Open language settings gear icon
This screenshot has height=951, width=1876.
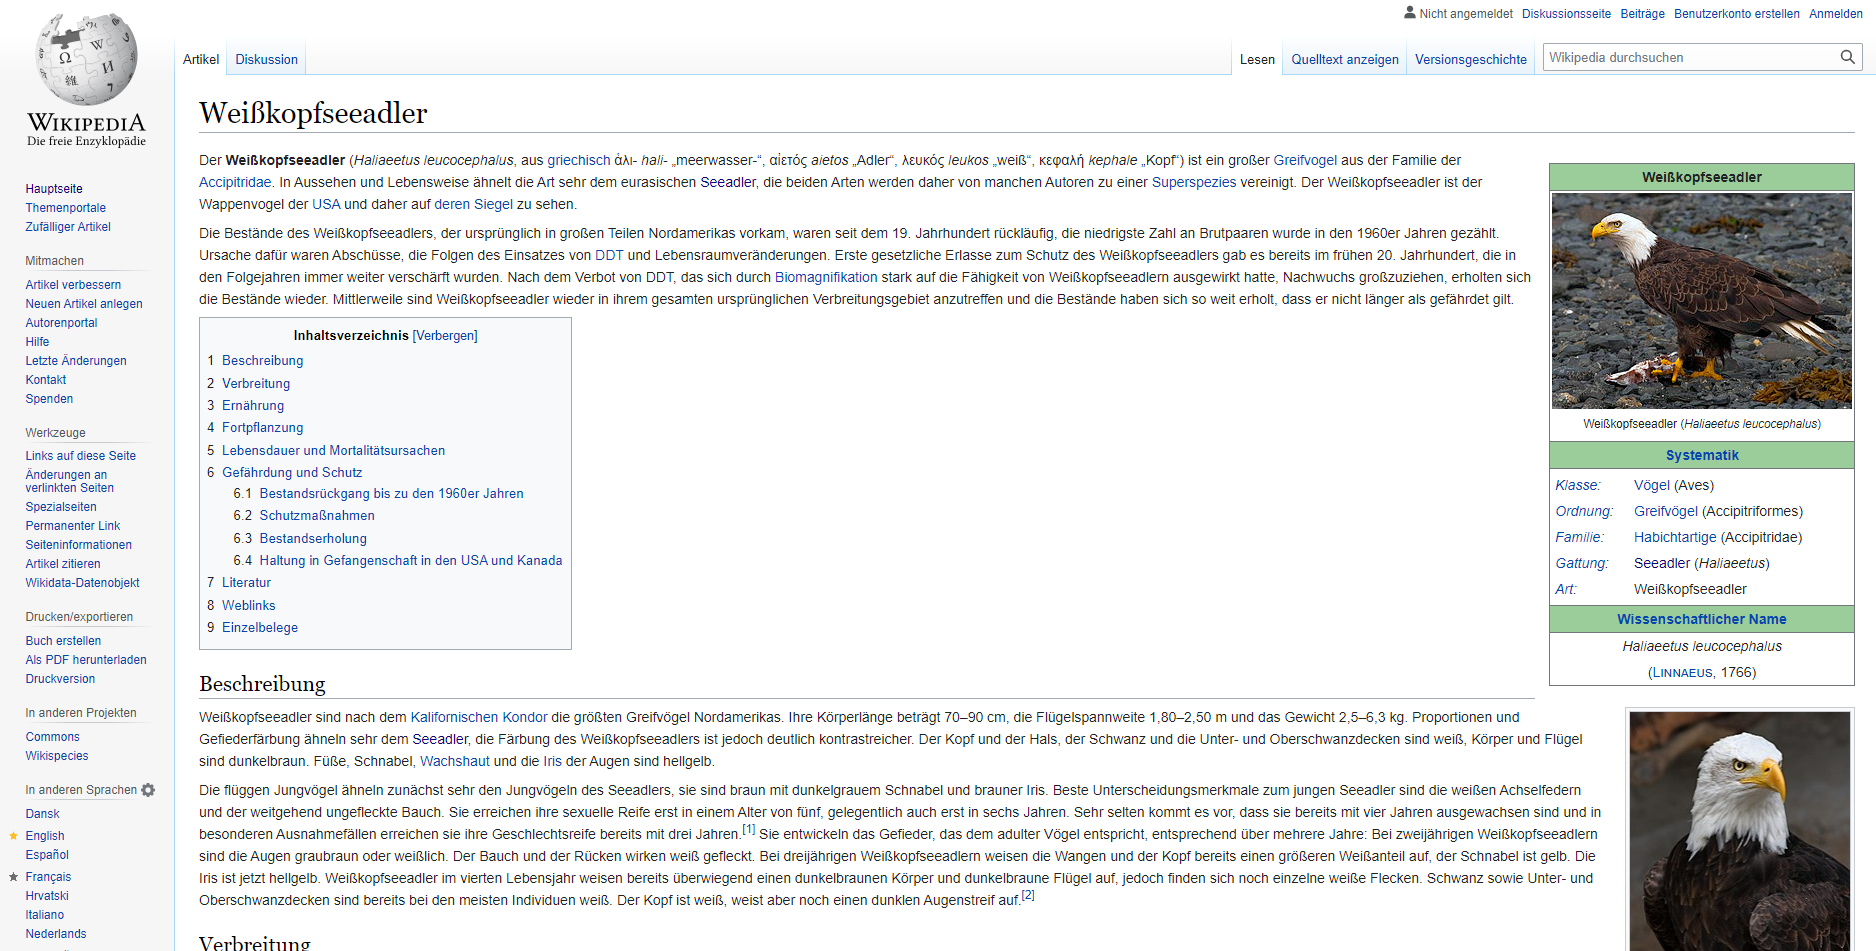point(148,790)
